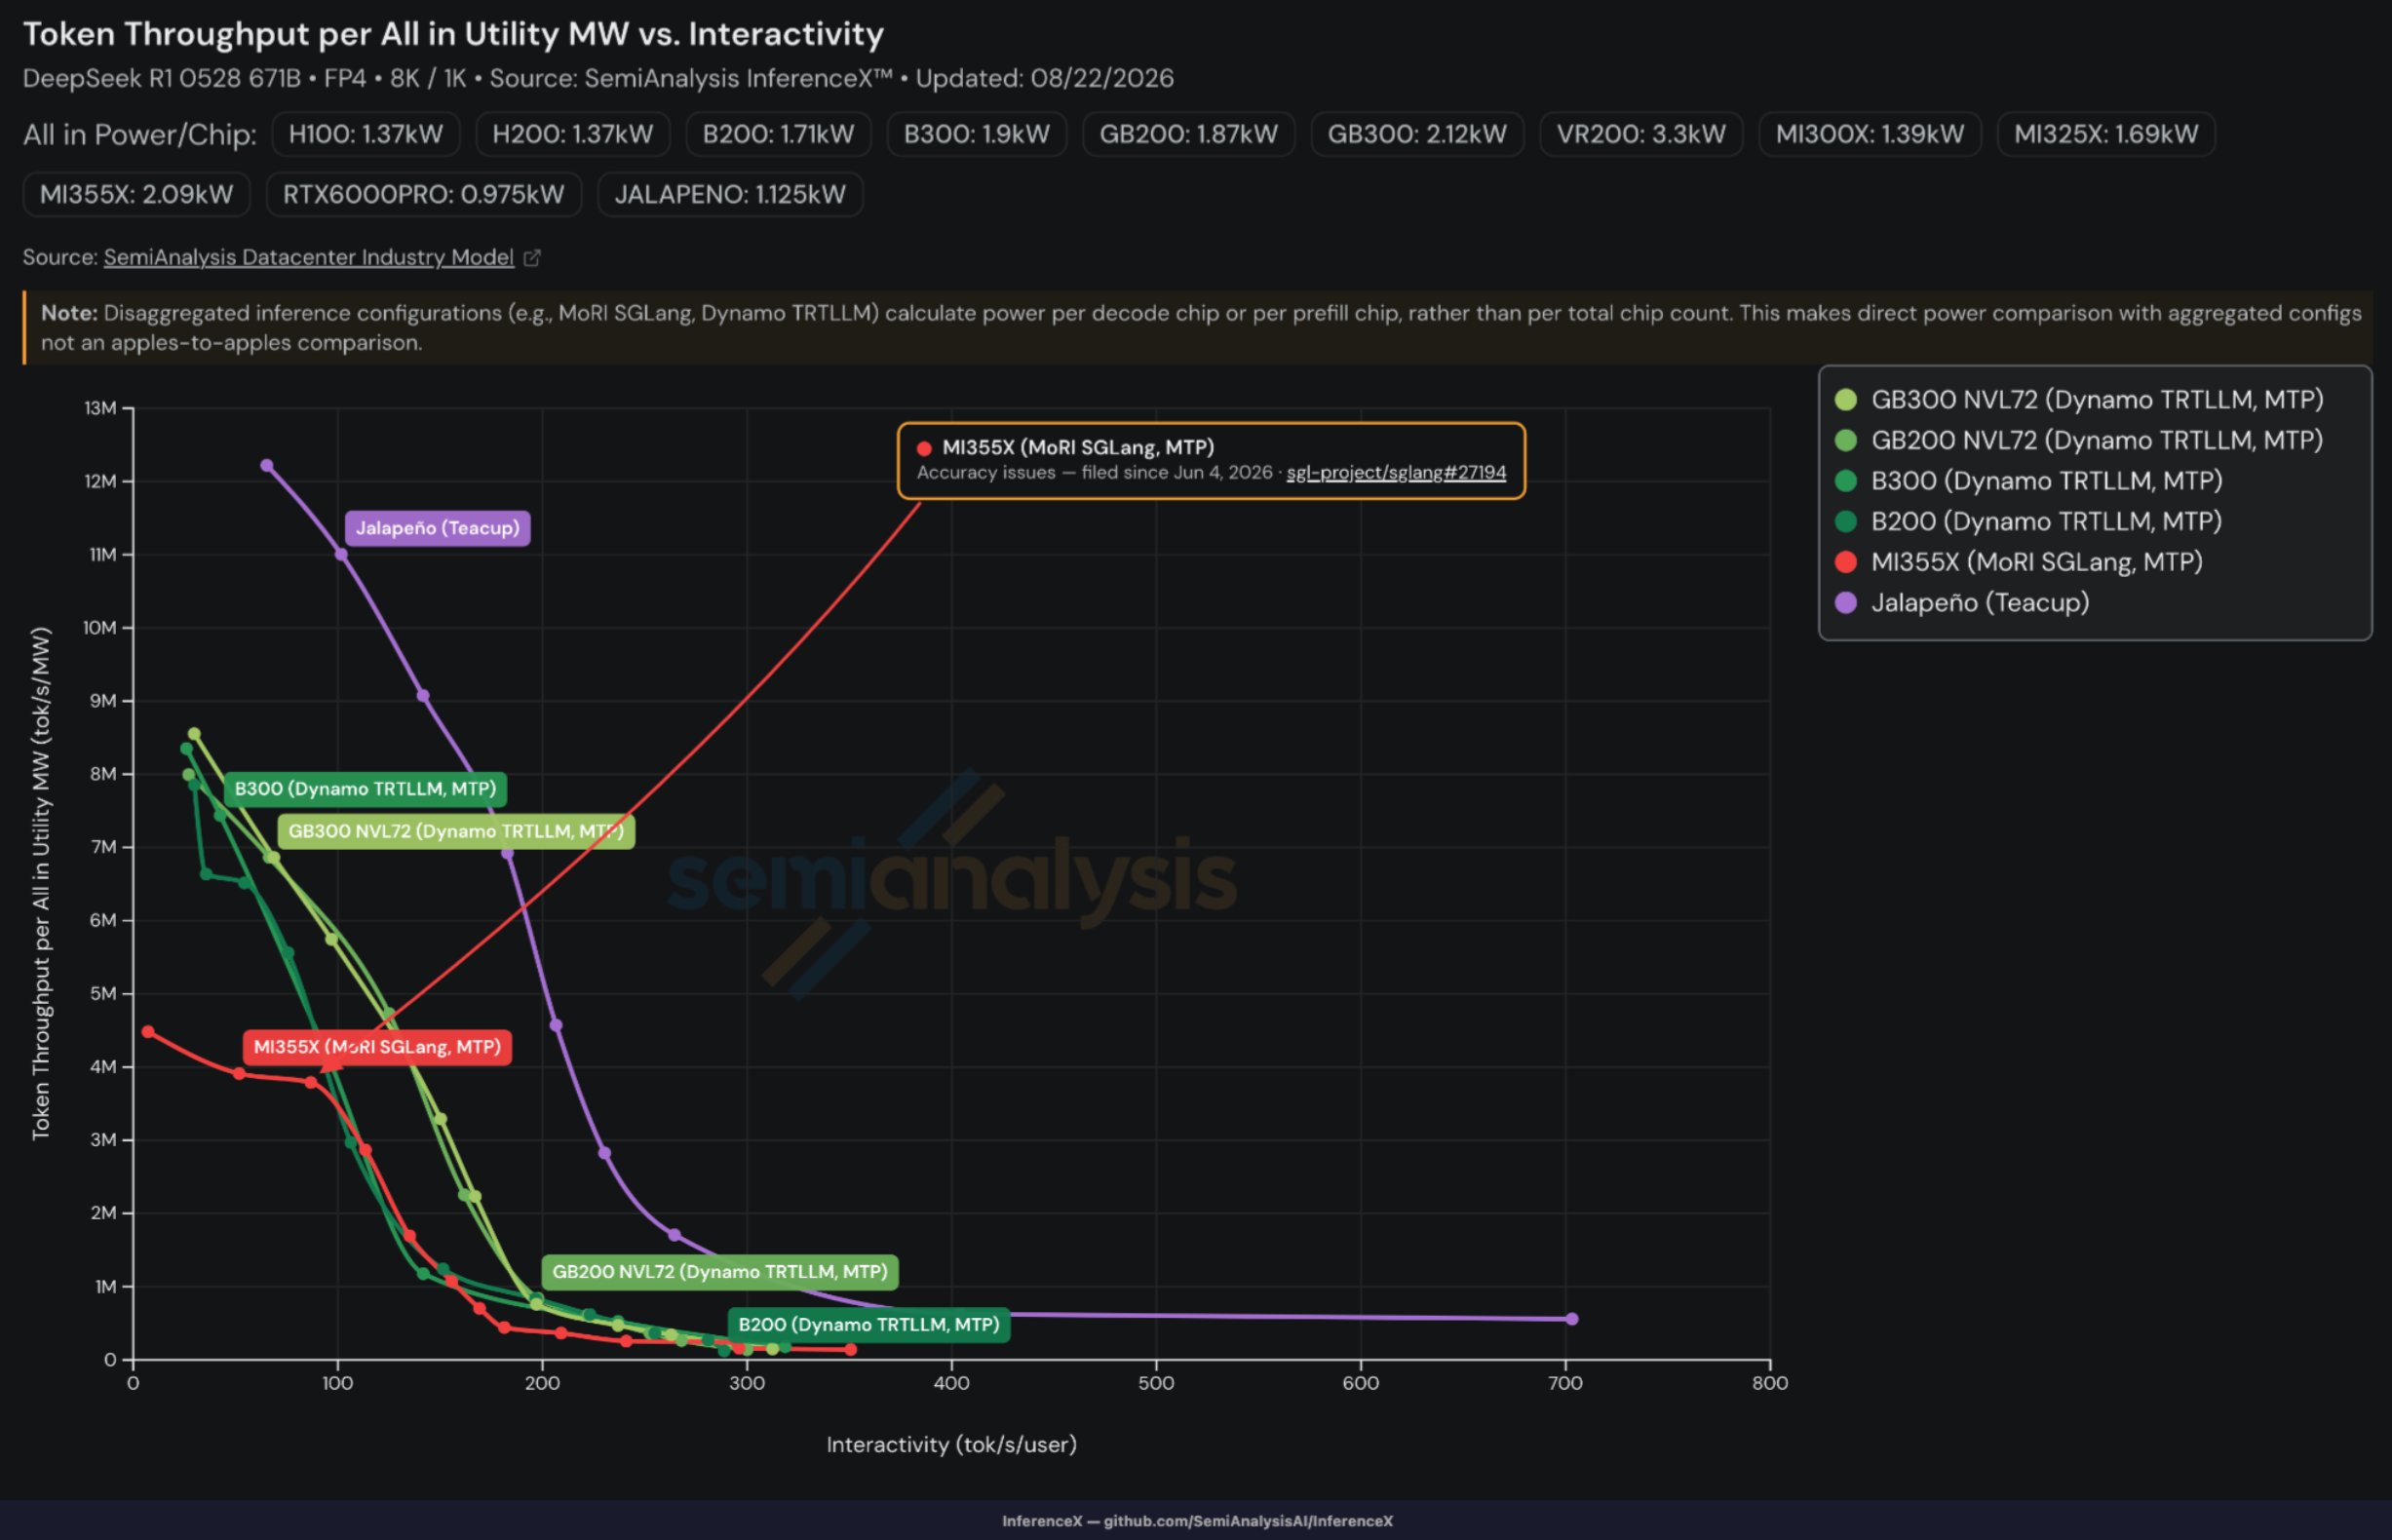The width and height of the screenshot is (2392, 1540).
Task: Open the SemiAnalysis Datacenter Industry Model link
Action: coord(308,258)
